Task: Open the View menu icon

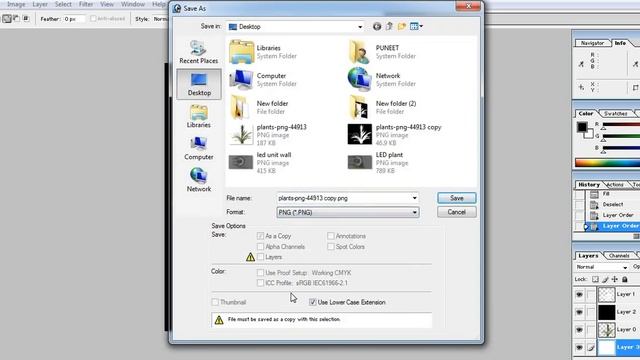Action: coord(416,27)
